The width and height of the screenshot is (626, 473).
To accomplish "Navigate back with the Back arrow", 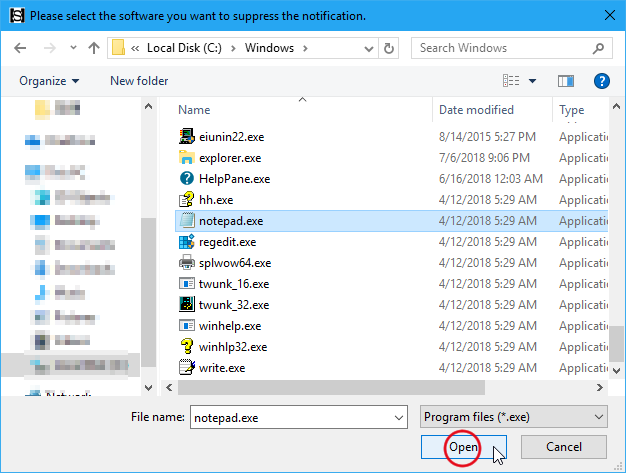I will coord(22,48).
